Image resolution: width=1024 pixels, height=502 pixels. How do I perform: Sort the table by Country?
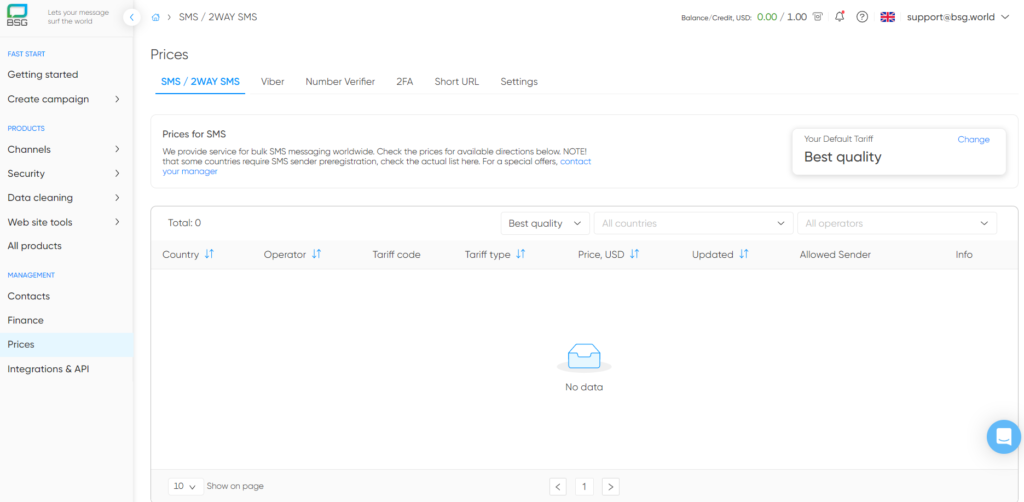point(209,255)
